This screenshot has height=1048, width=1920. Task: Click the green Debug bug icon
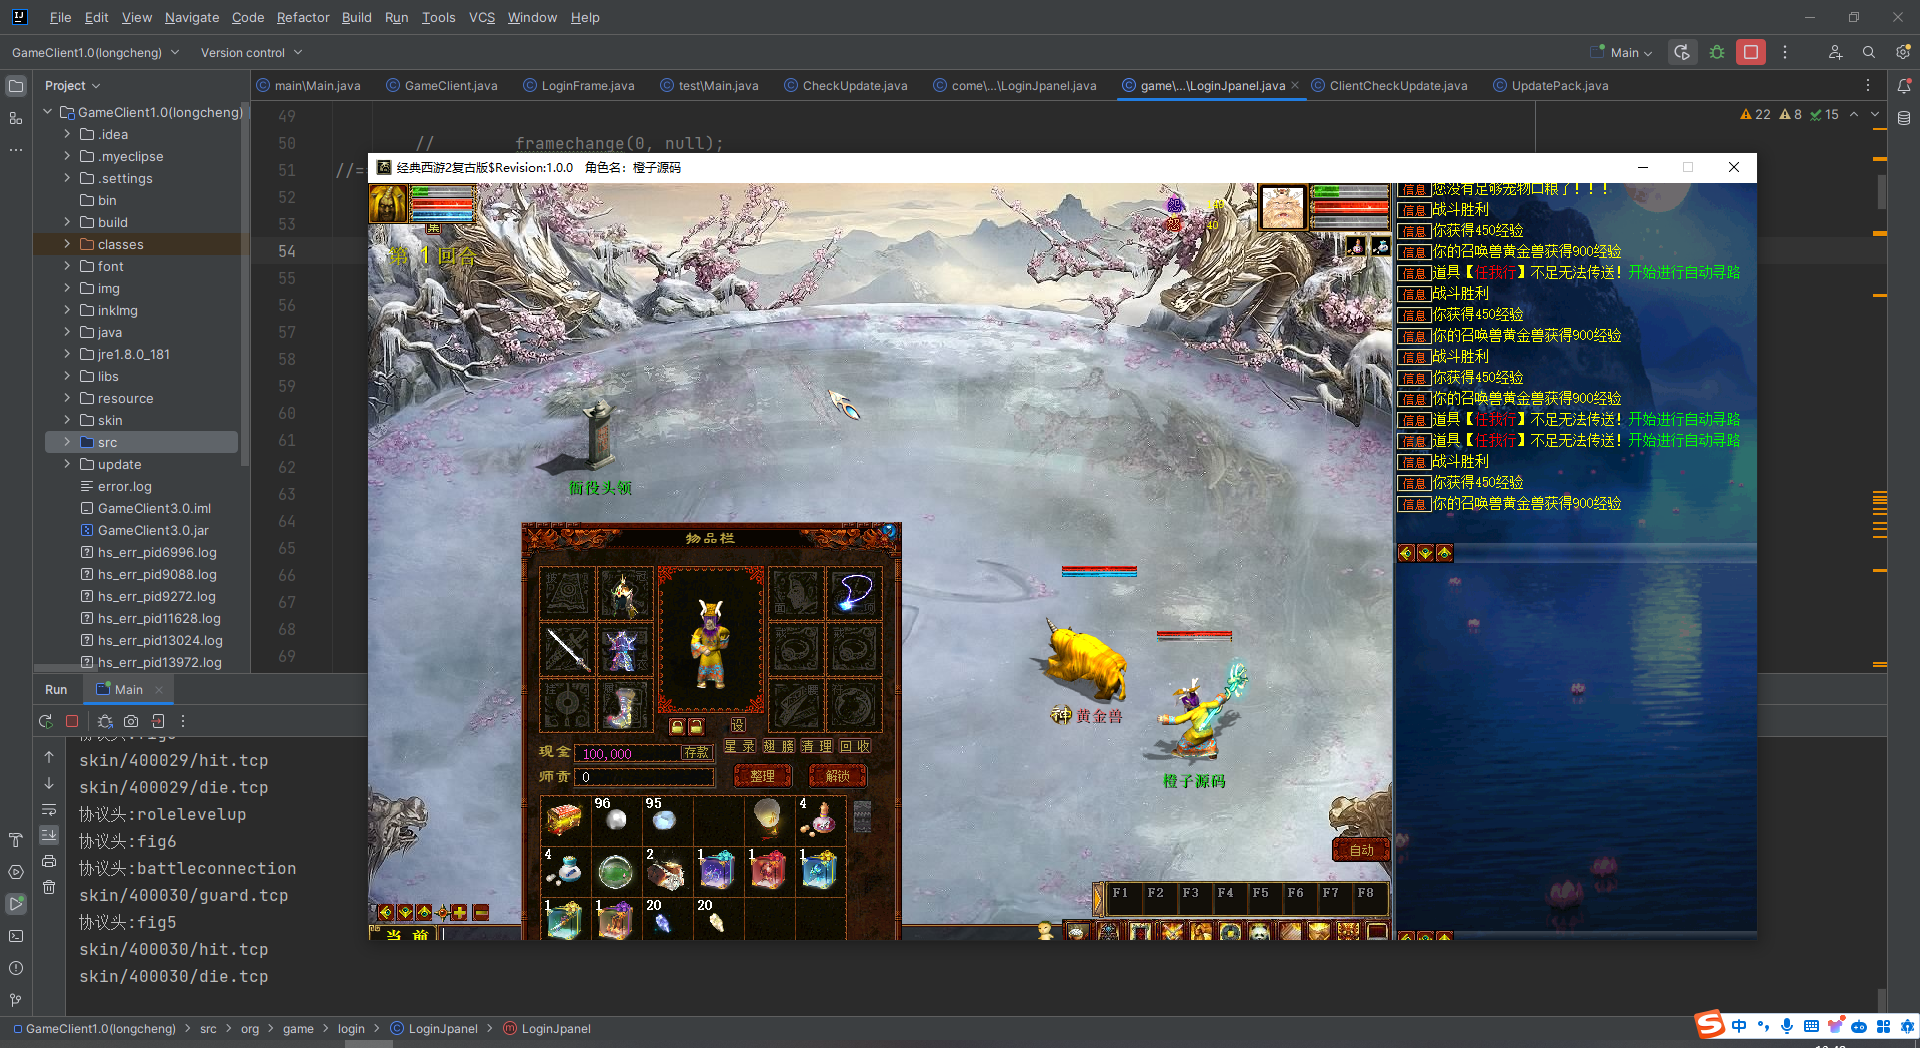pos(1717,52)
